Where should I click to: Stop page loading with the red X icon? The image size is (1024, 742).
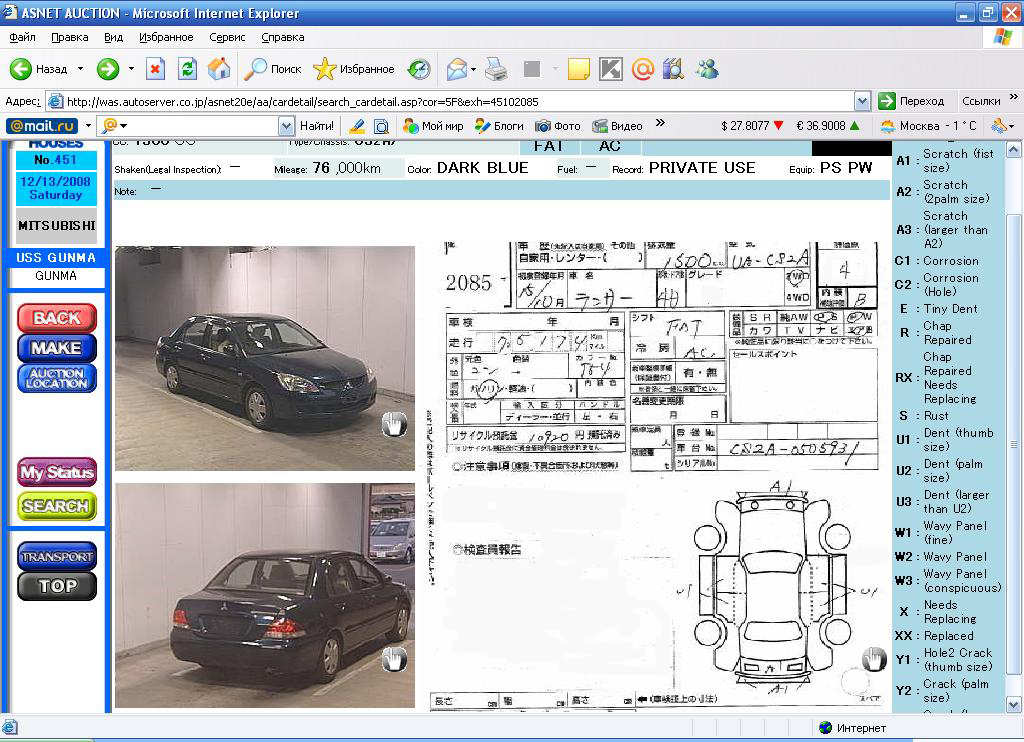click(x=155, y=69)
